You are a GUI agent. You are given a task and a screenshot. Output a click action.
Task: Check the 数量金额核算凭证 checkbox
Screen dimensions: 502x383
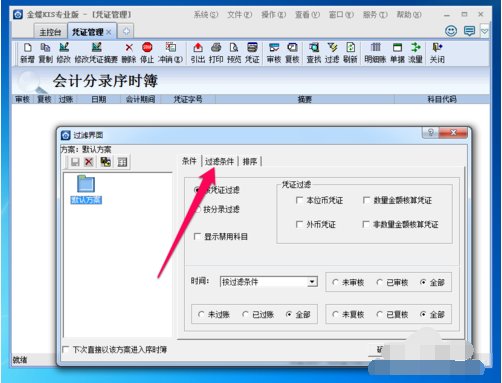[x=366, y=200]
